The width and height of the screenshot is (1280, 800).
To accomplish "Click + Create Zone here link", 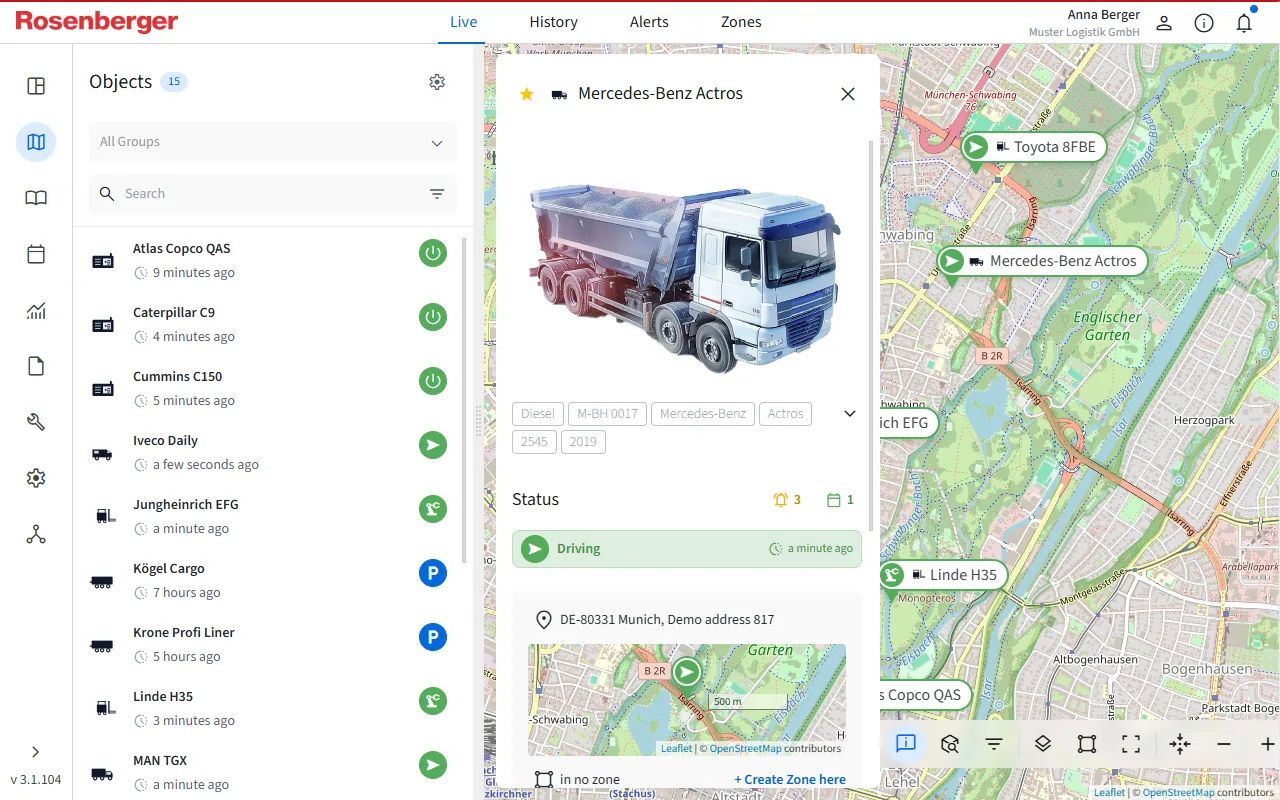I will pos(790,780).
